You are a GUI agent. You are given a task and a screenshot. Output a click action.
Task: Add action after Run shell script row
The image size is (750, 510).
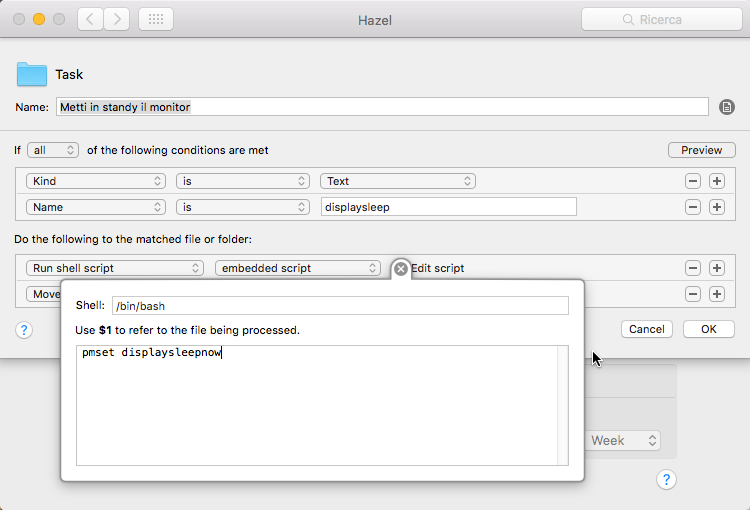point(717,268)
